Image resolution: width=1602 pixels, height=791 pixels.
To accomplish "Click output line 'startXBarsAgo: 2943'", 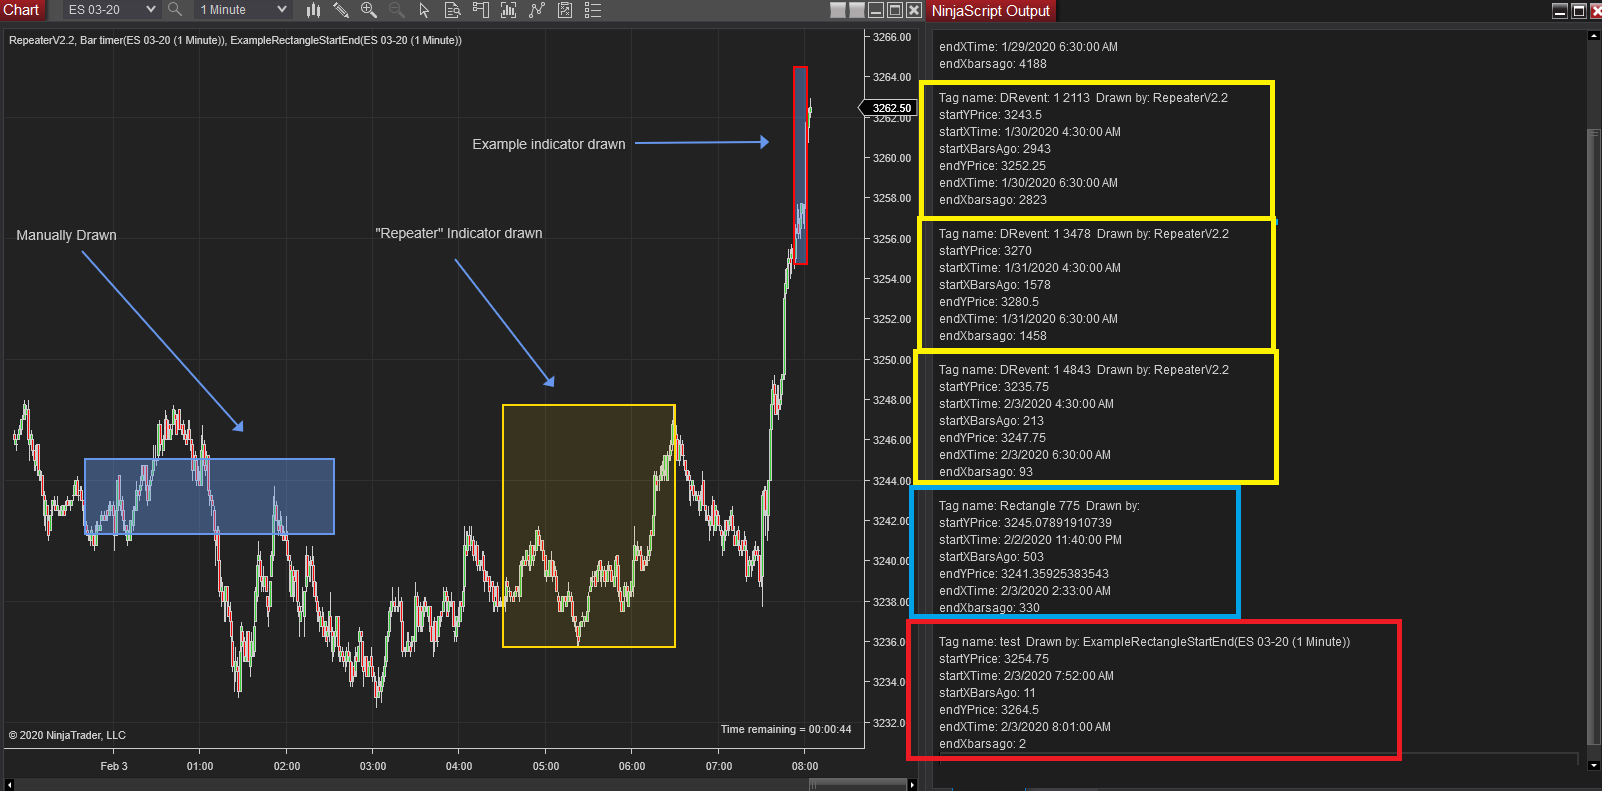I will tap(995, 149).
